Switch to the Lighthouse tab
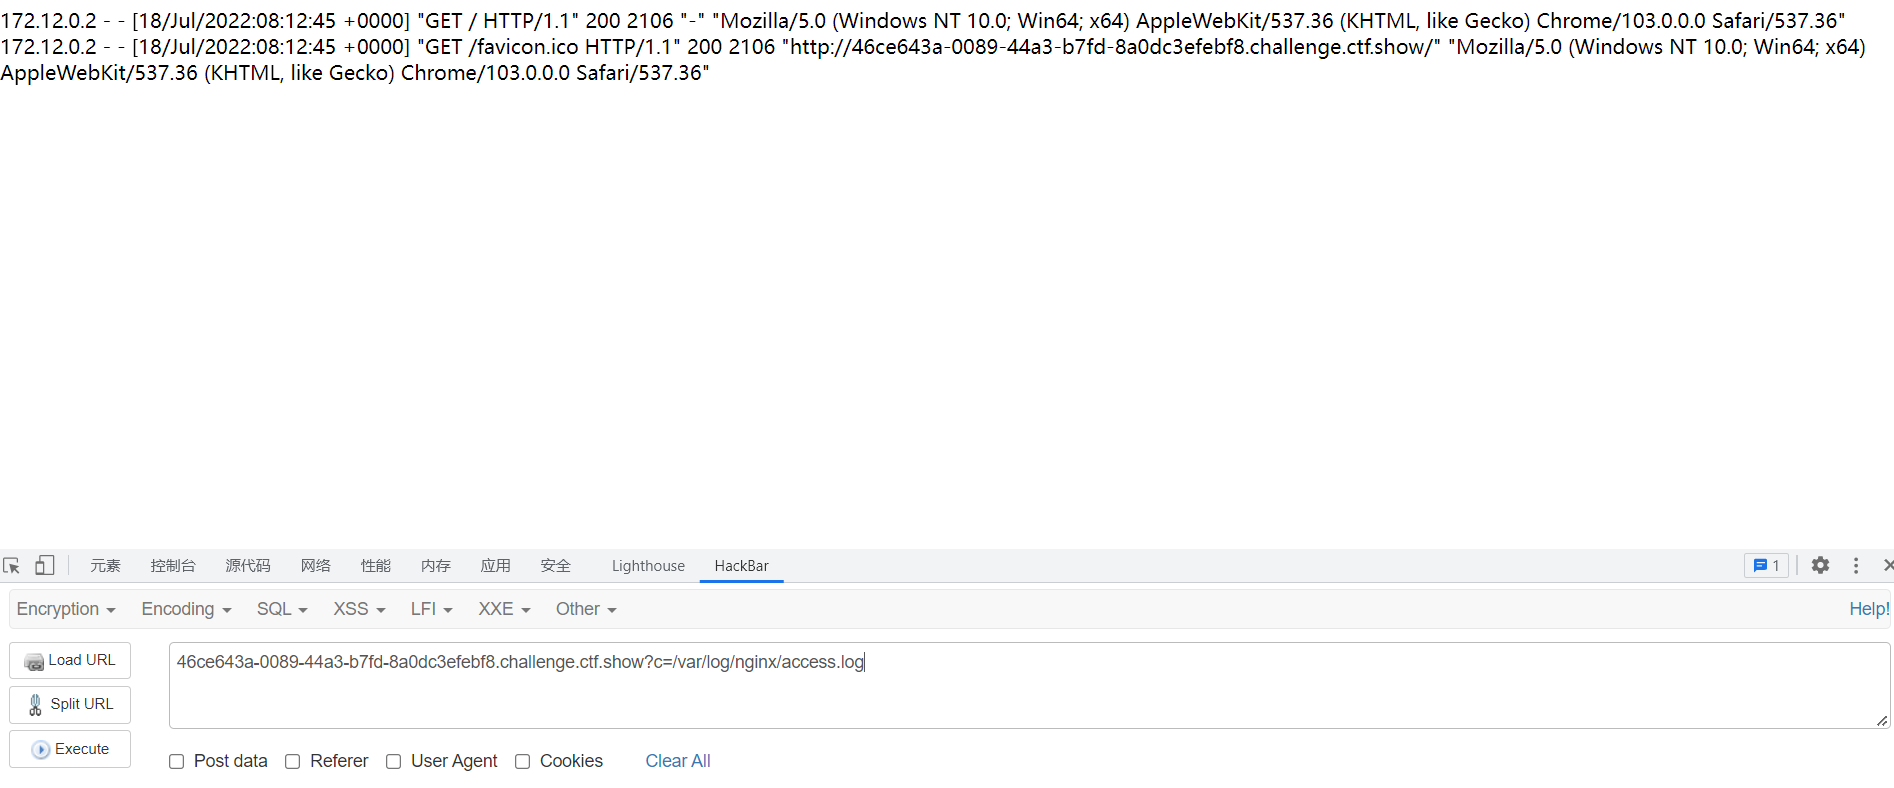This screenshot has width=1894, height=788. [648, 566]
